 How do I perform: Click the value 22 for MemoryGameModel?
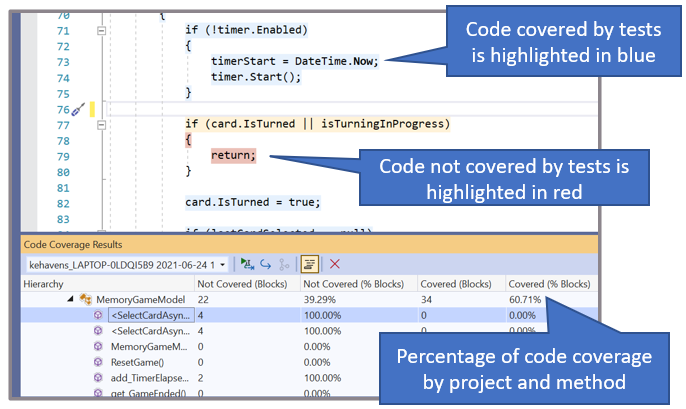pos(203,300)
